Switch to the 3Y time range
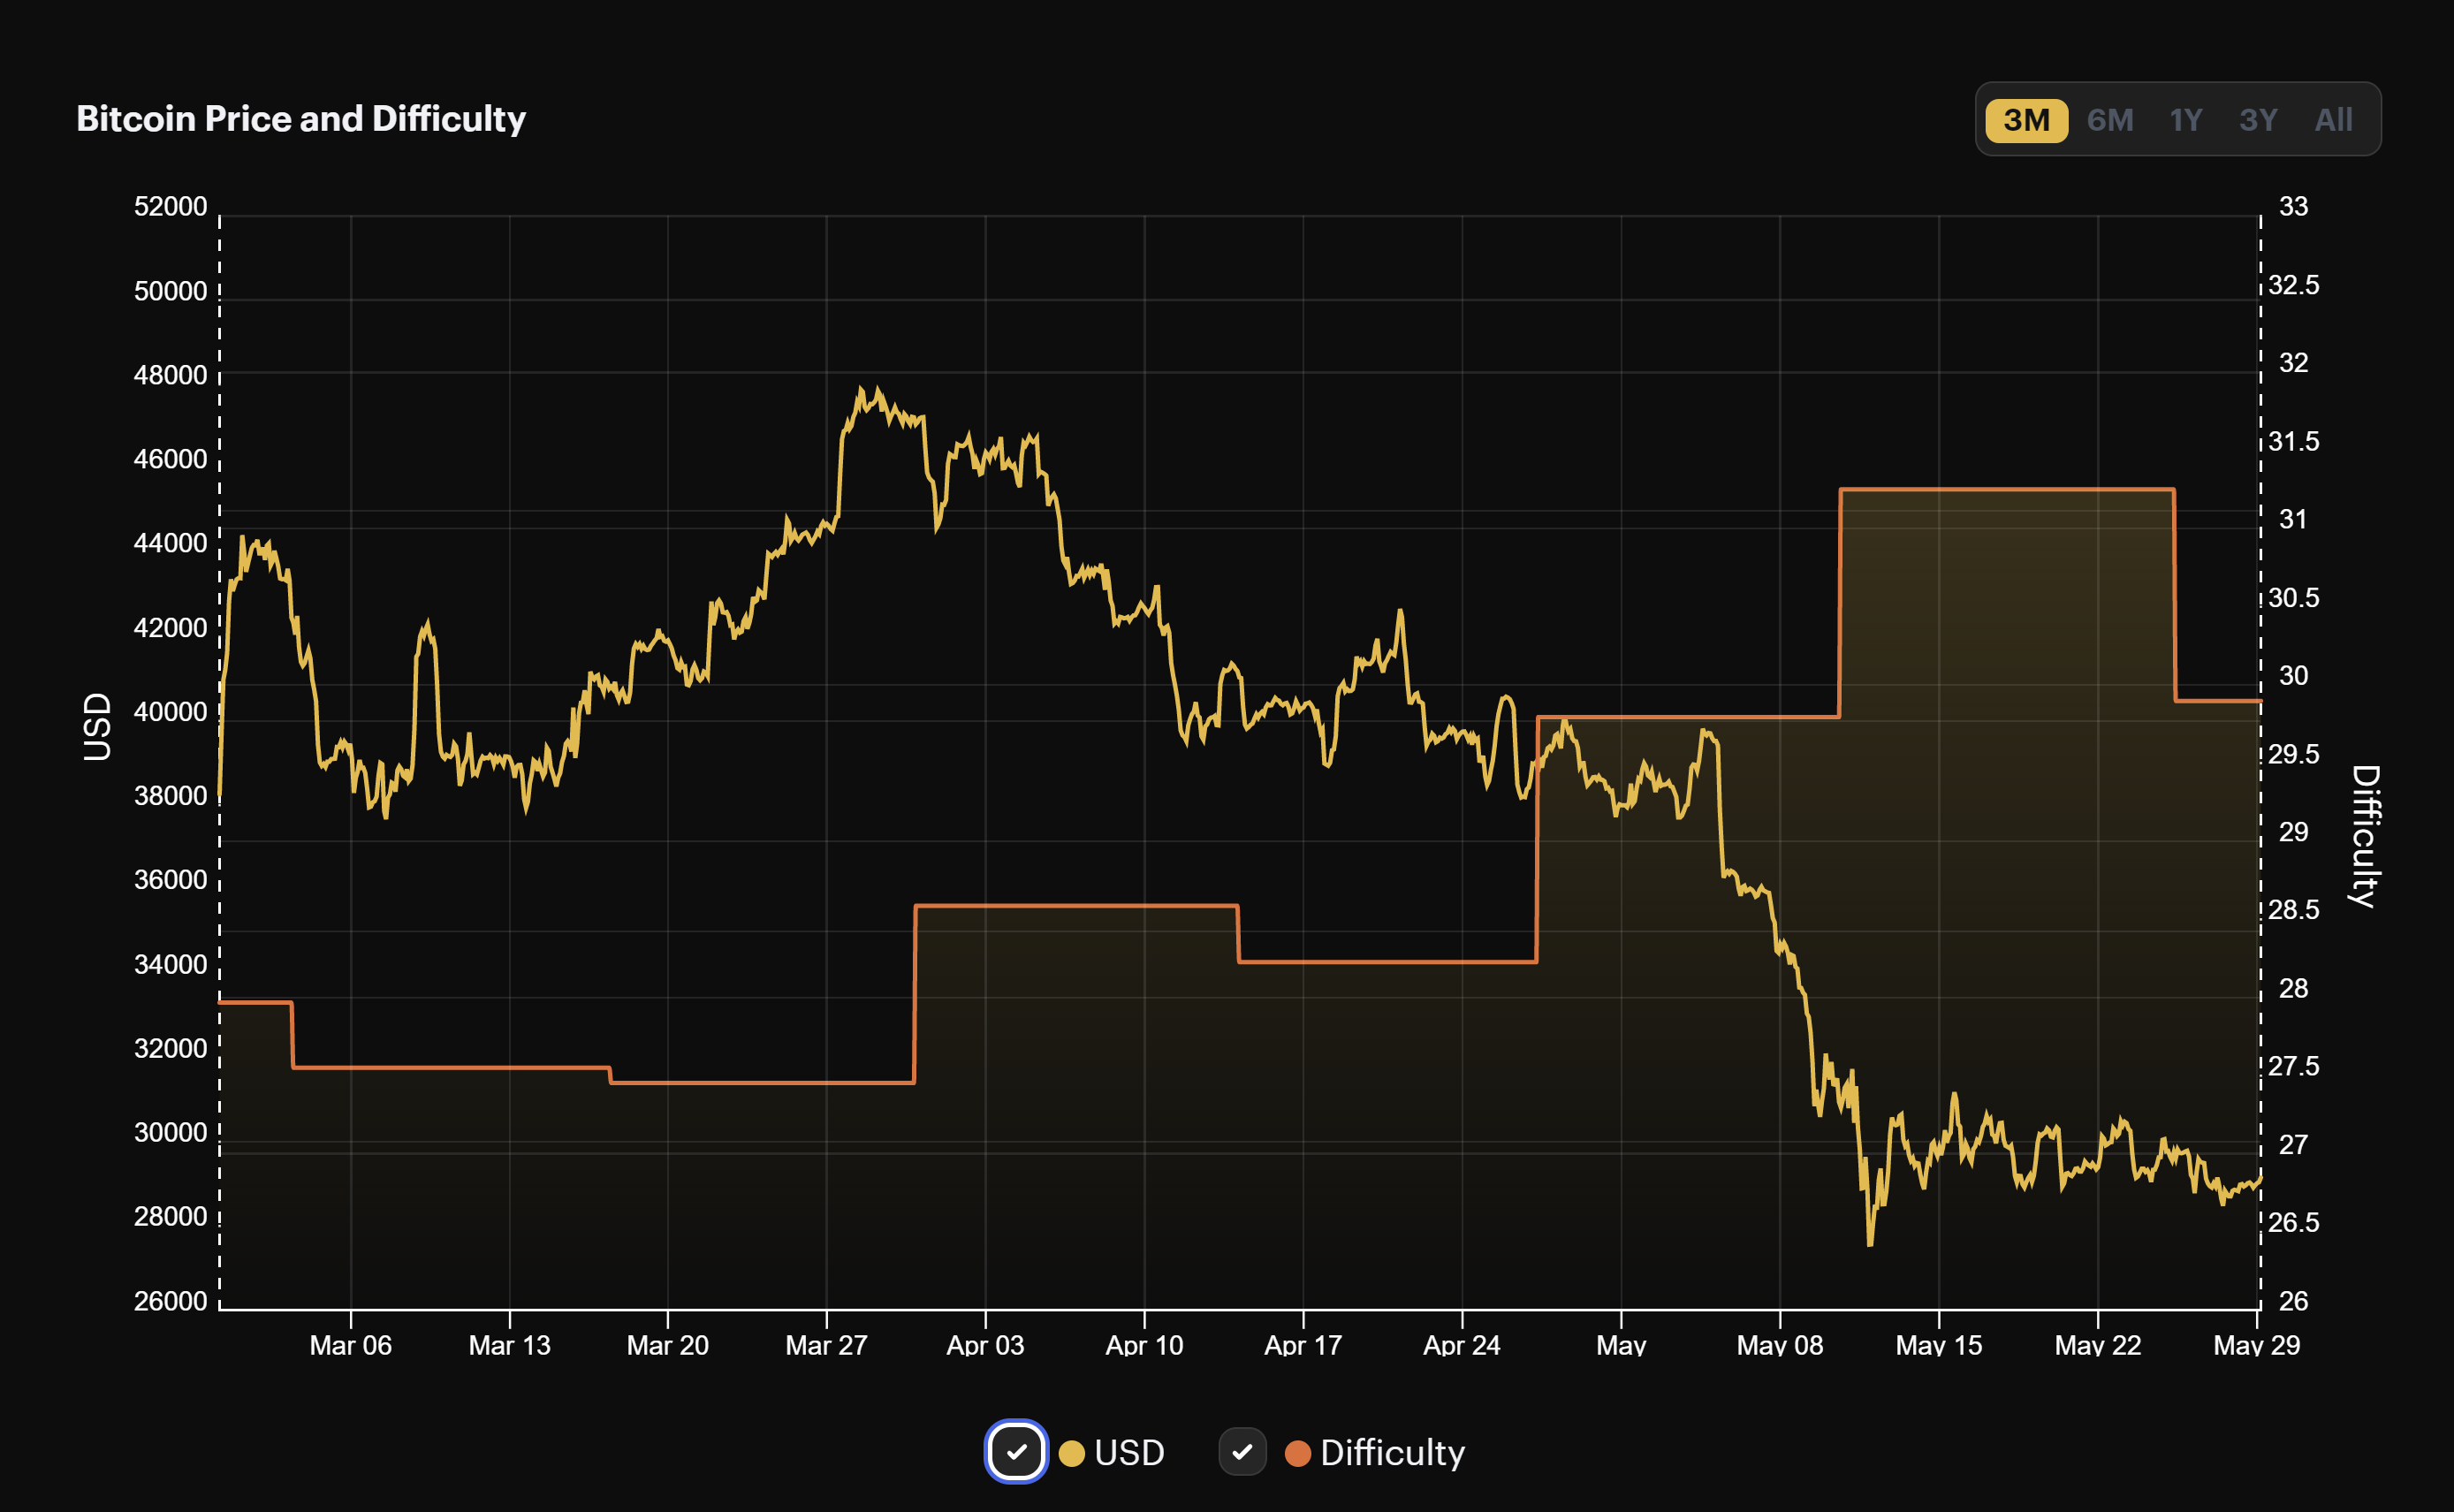The image size is (2454, 1512). pyautogui.click(x=2258, y=120)
